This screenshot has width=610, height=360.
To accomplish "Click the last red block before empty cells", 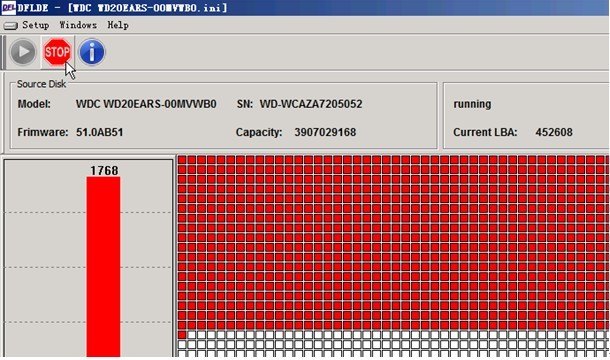I will pyautogui.click(x=182, y=335).
